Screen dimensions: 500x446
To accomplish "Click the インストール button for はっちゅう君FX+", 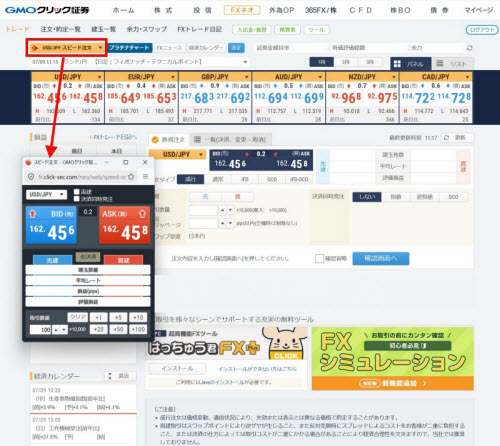I will pos(177,369).
